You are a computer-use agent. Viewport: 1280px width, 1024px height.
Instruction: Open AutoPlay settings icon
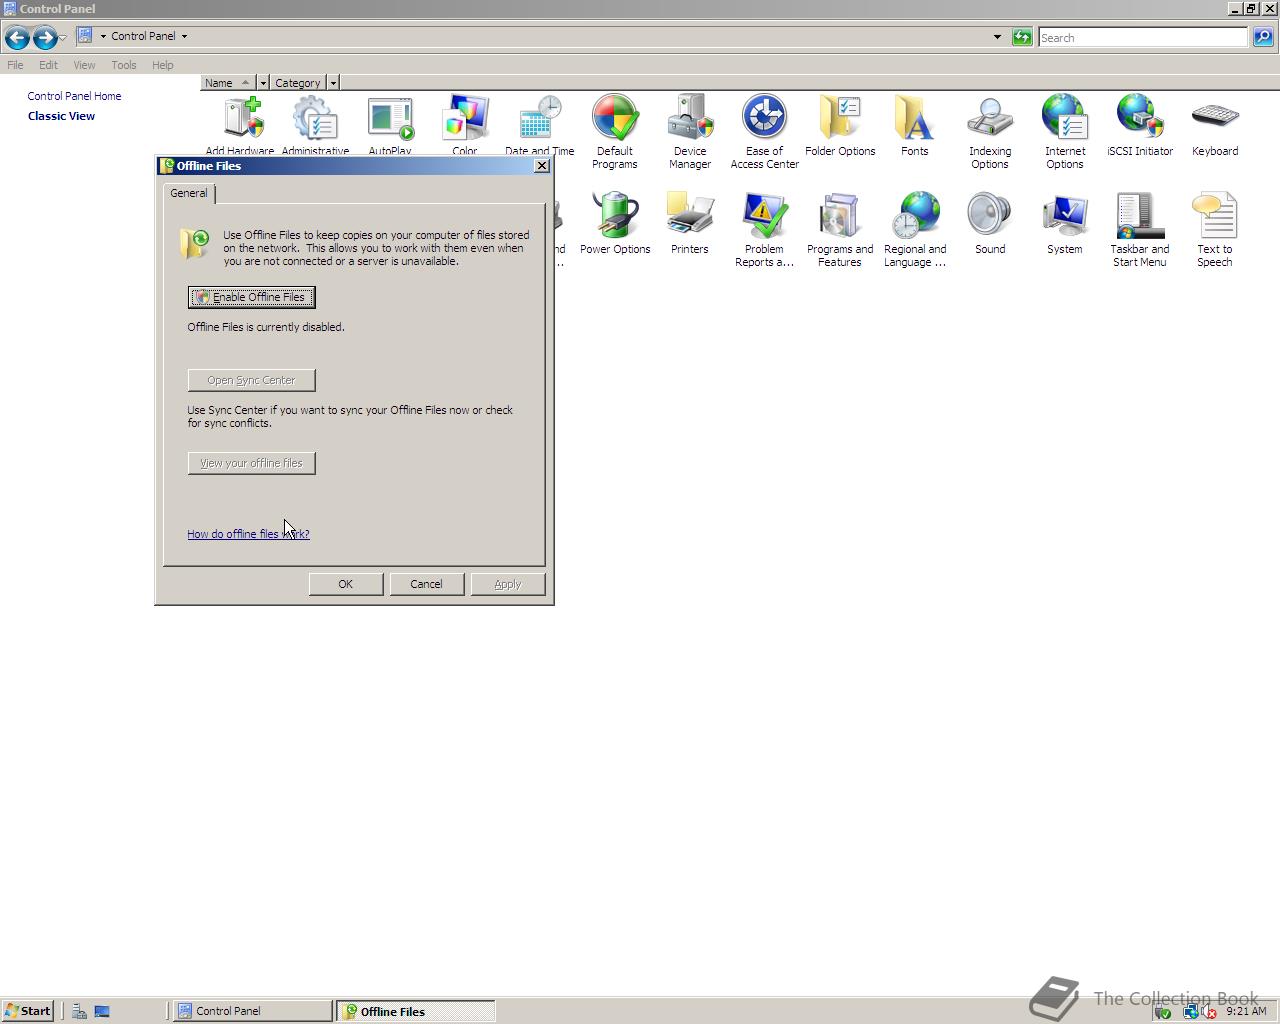tap(390, 124)
